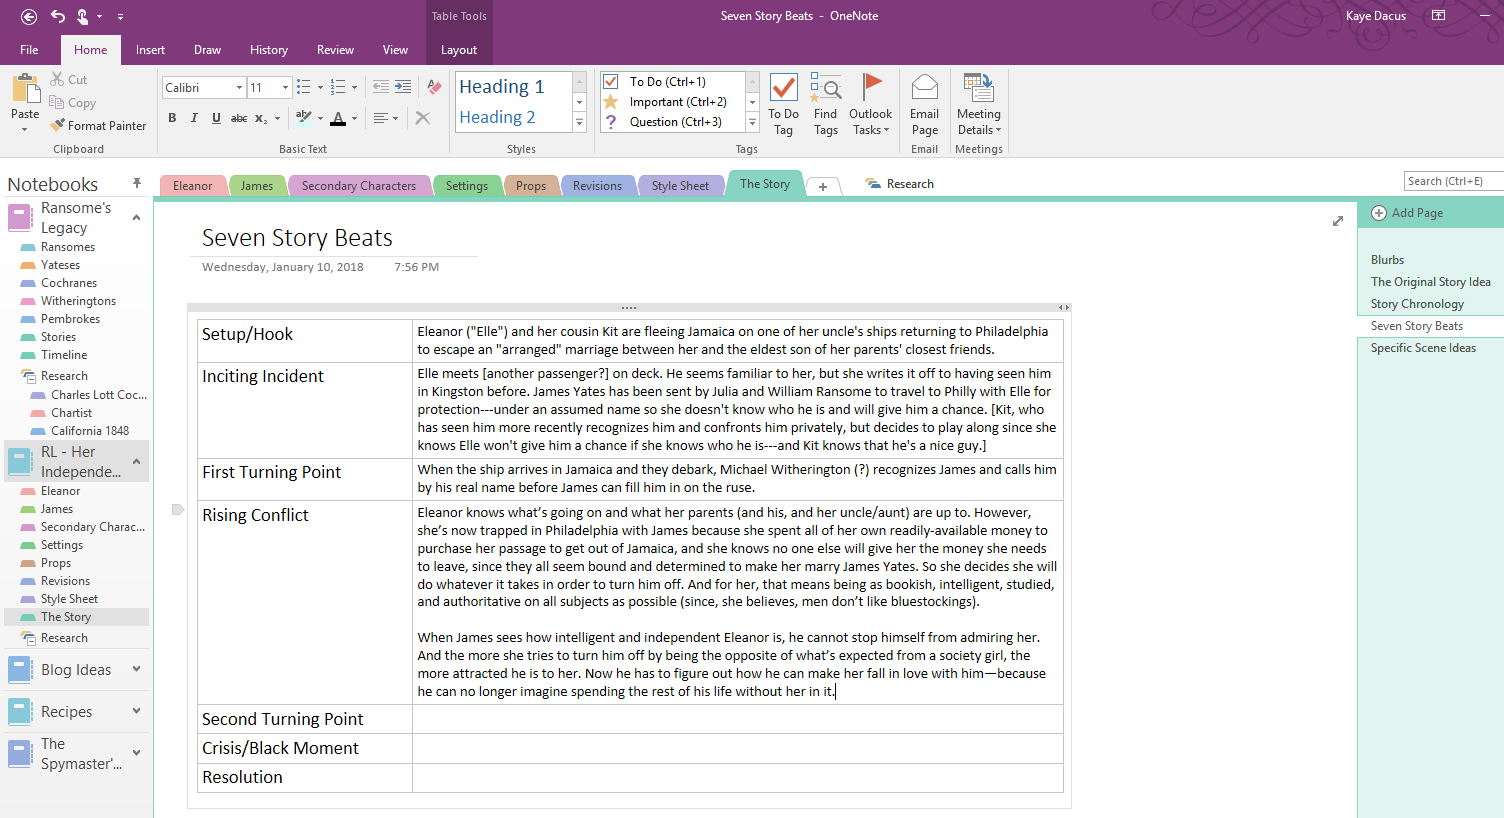1504x818 pixels.
Task: Open the font name dropdown showing Calibri
Action: [239, 88]
